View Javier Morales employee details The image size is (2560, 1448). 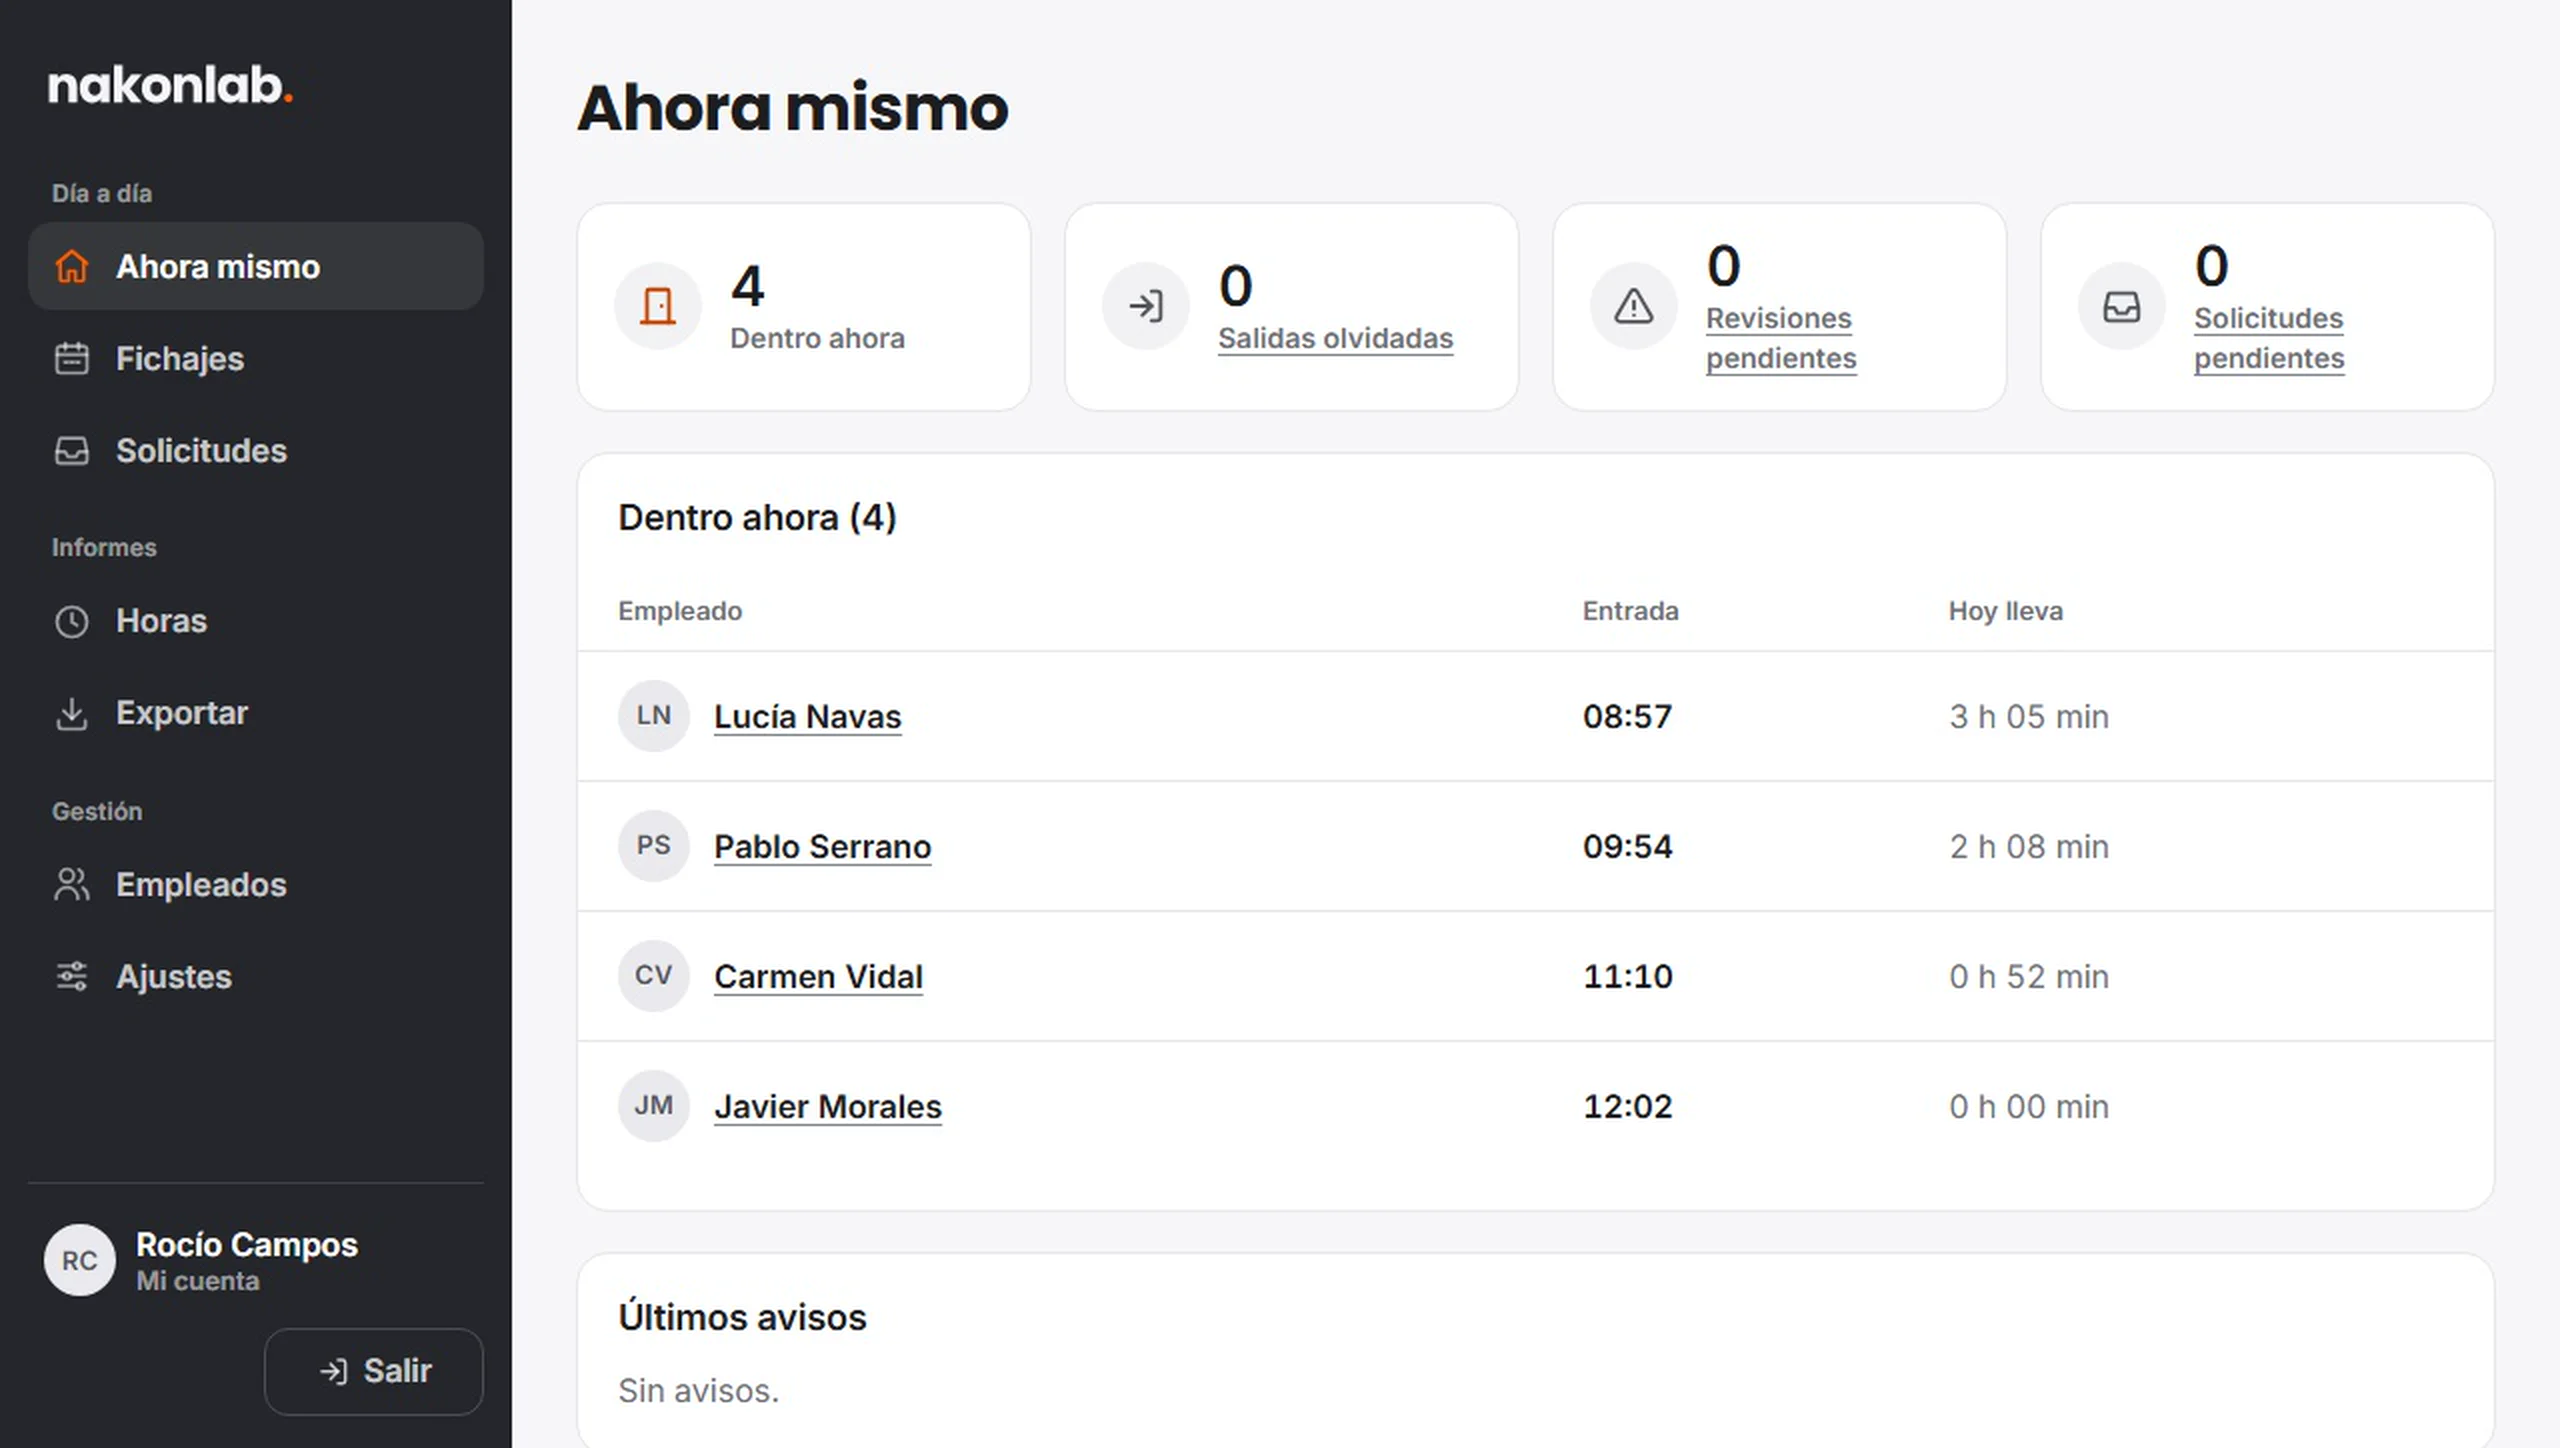[x=827, y=1106]
